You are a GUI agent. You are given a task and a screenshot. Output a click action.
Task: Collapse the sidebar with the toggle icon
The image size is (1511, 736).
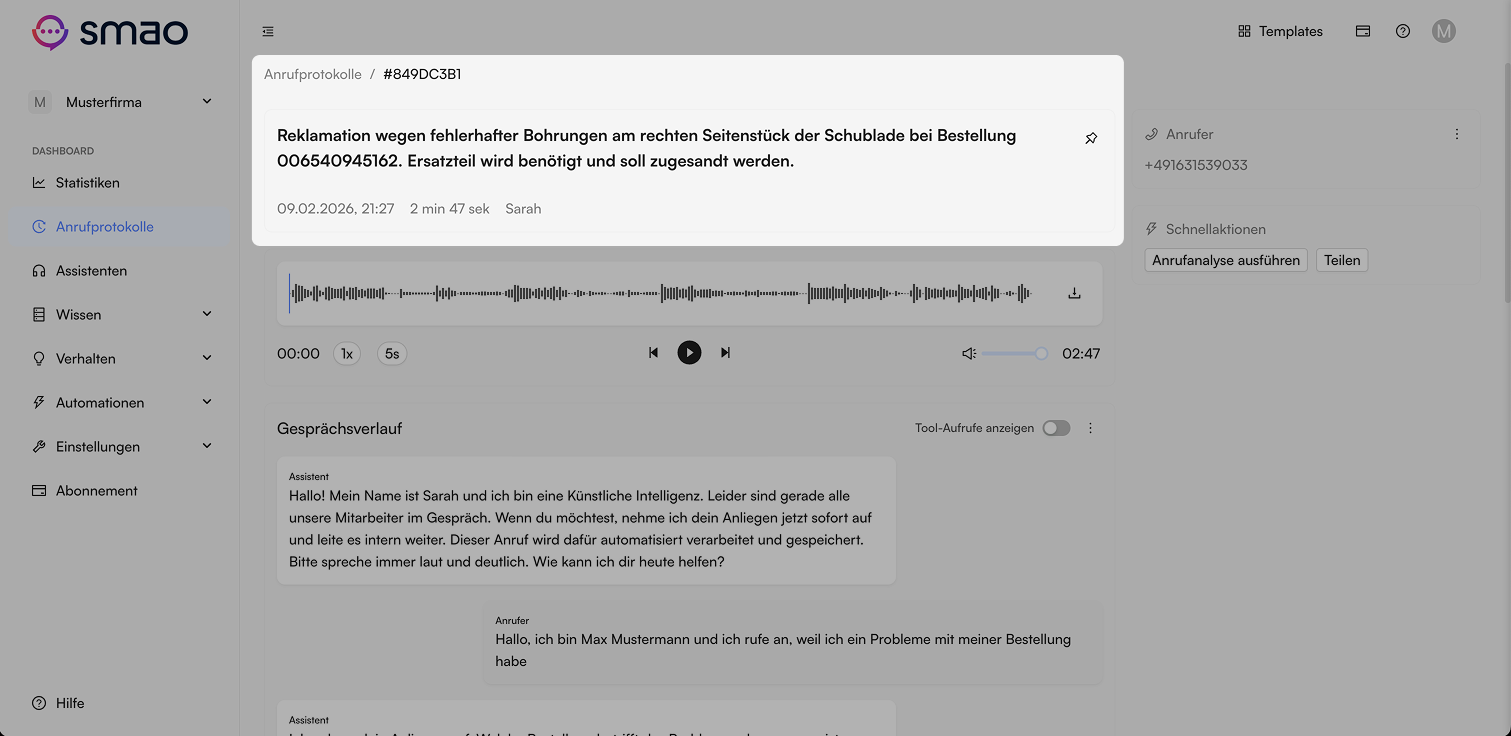click(x=268, y=32)
